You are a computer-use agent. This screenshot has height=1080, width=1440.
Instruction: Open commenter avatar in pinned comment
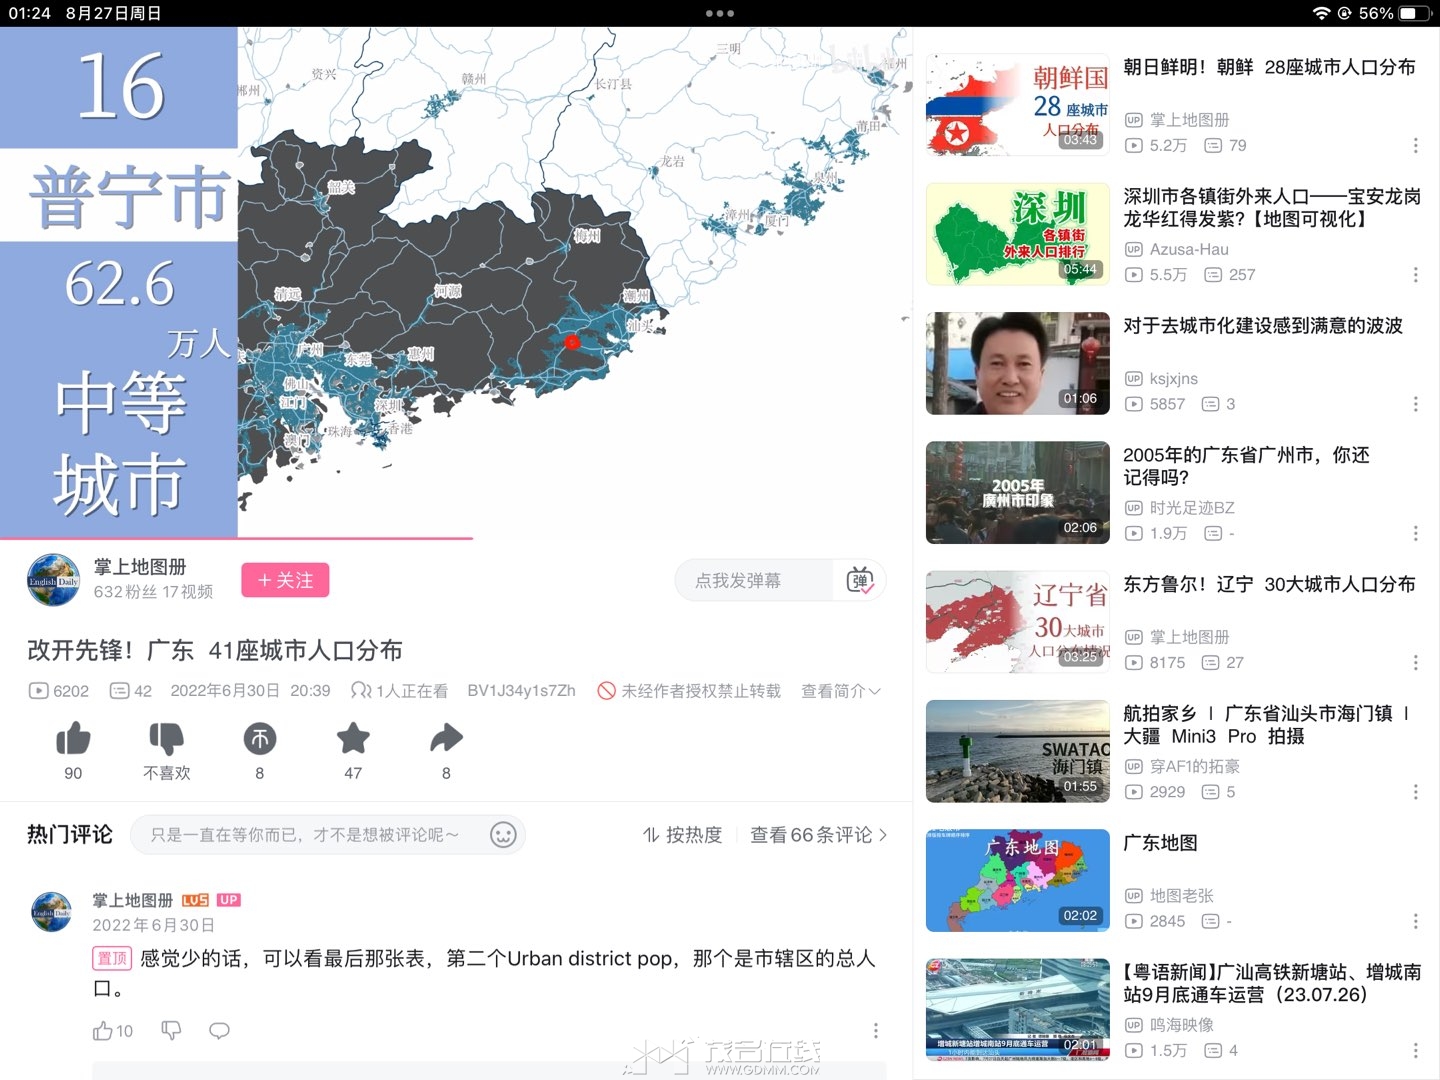pyautogui.click(x=52, y=911)
